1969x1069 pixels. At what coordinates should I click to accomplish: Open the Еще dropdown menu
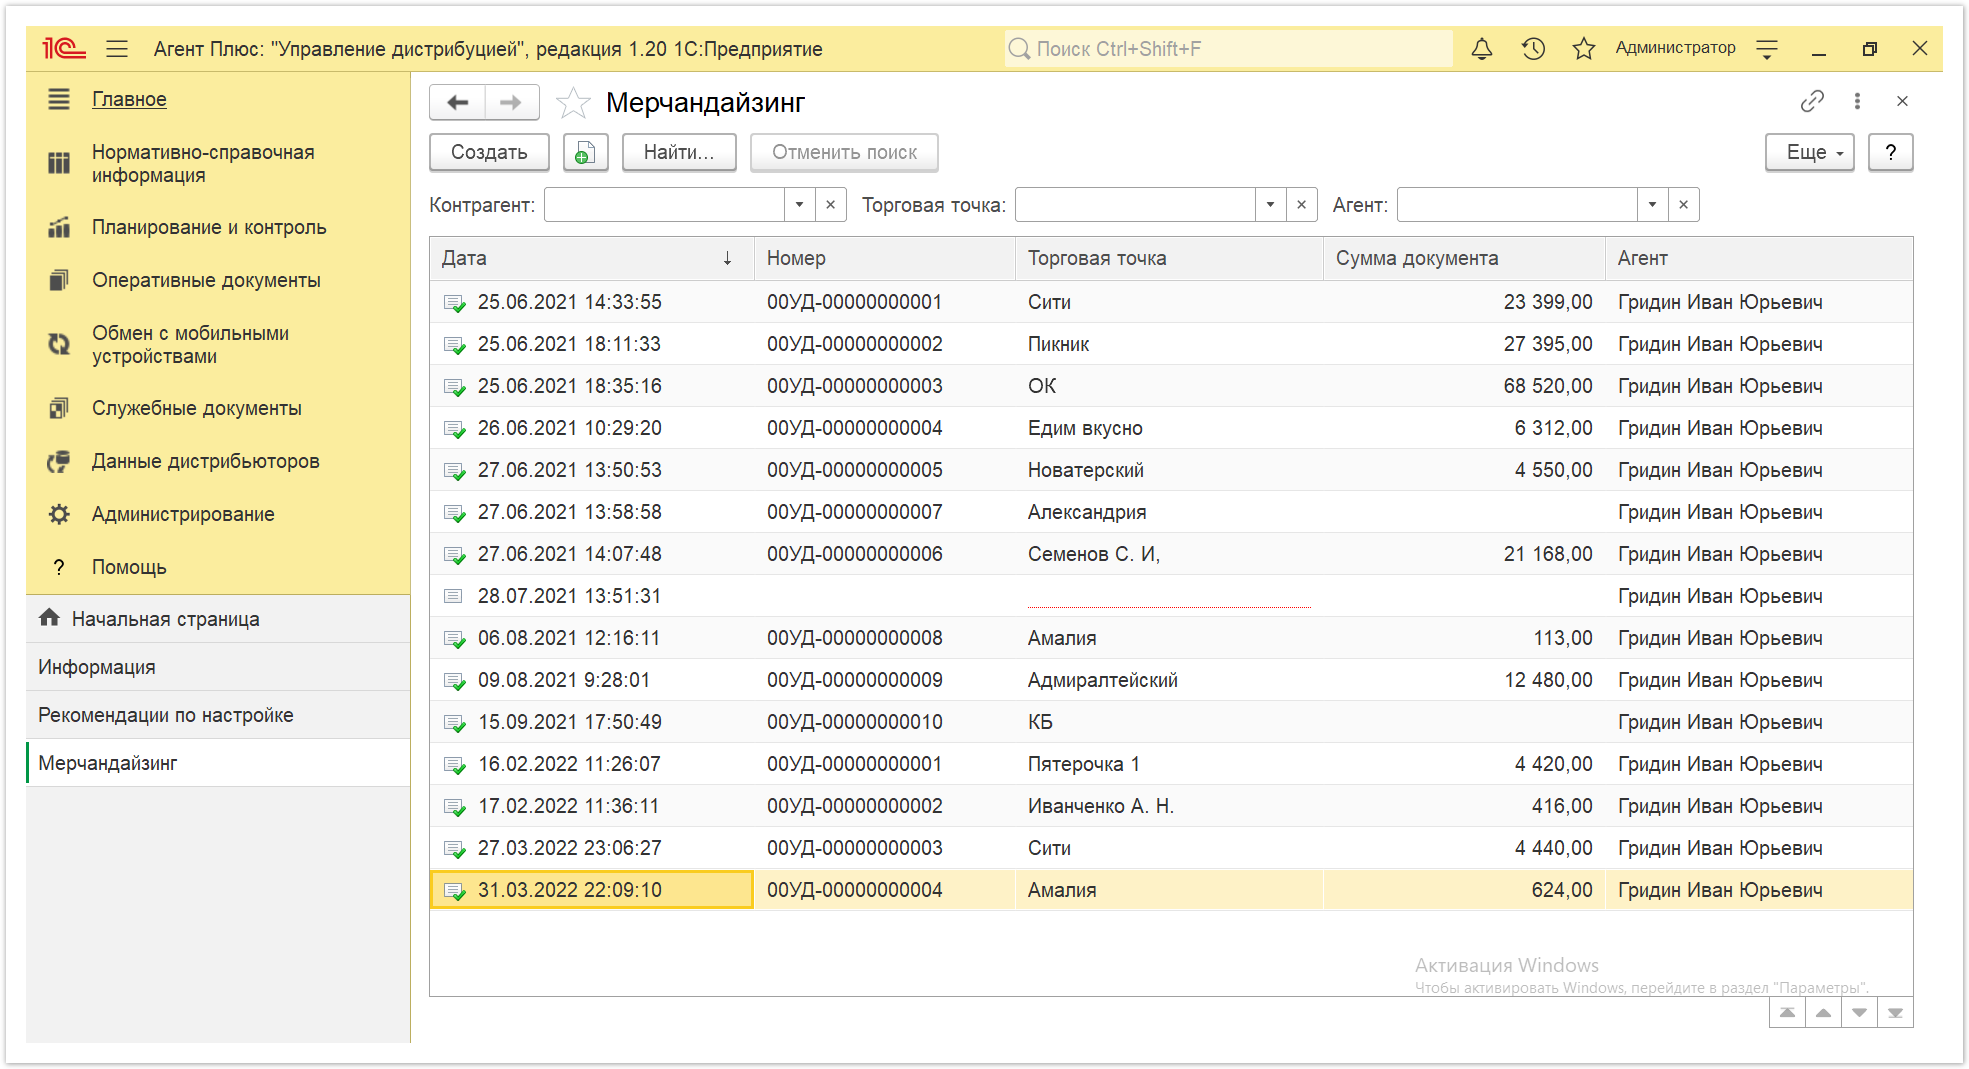(x=1810, y=153)
